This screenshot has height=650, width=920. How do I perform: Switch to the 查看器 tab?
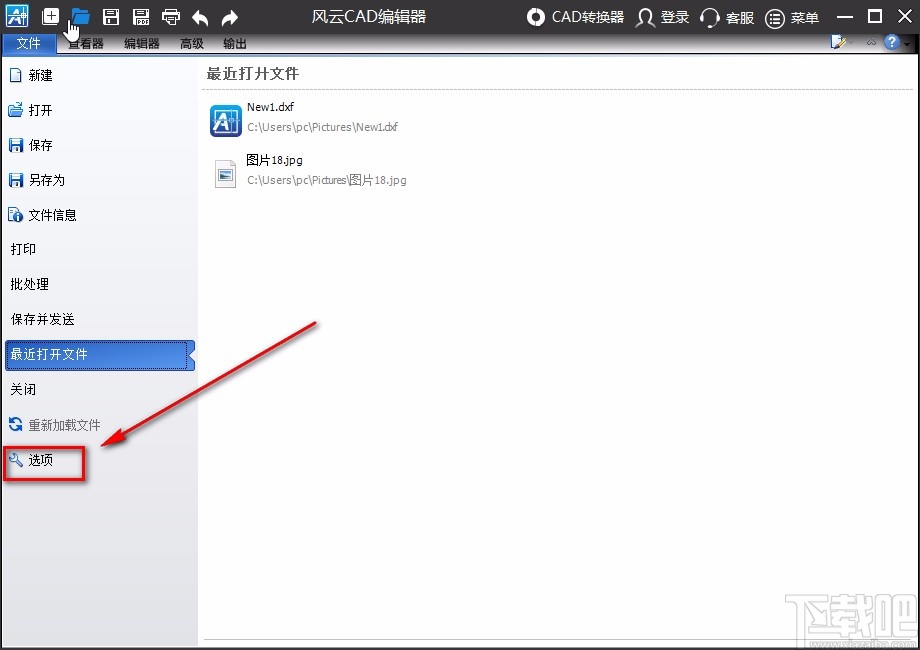pos(85,44)
